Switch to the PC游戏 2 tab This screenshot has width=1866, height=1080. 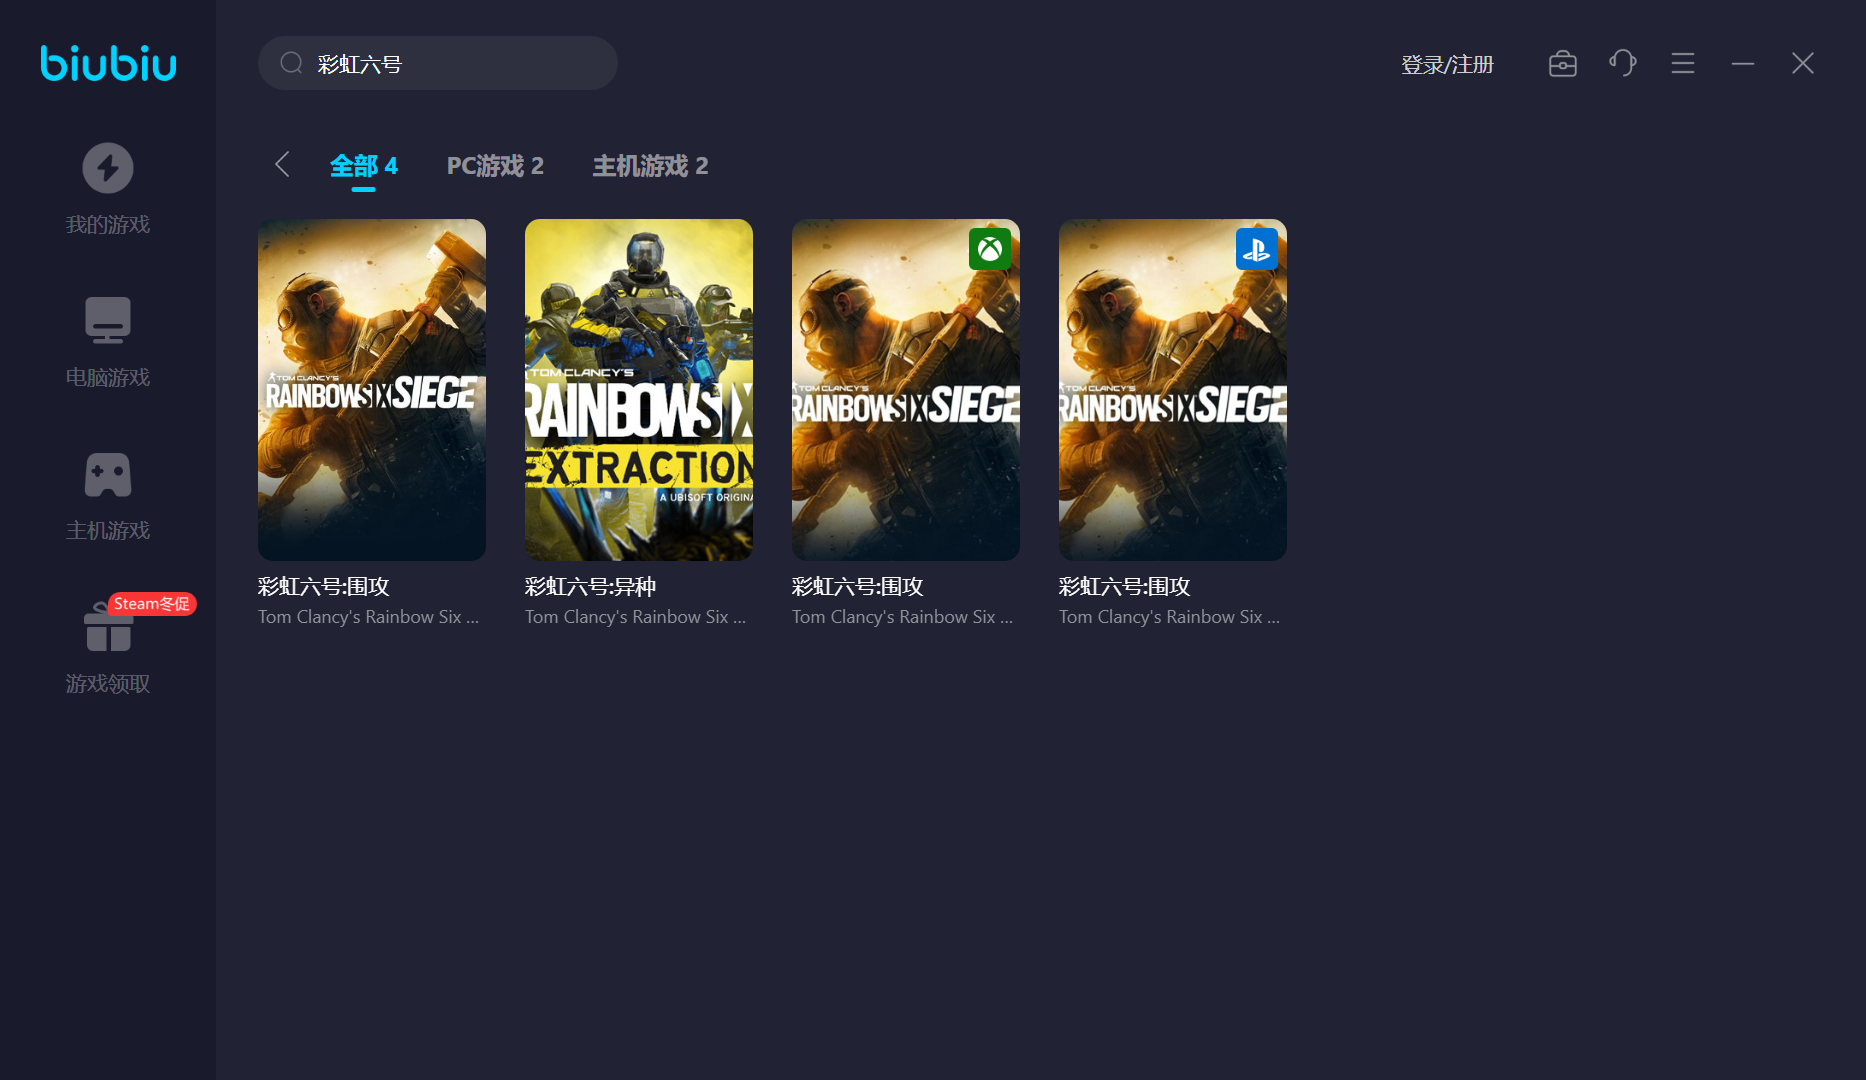point(495,166)
